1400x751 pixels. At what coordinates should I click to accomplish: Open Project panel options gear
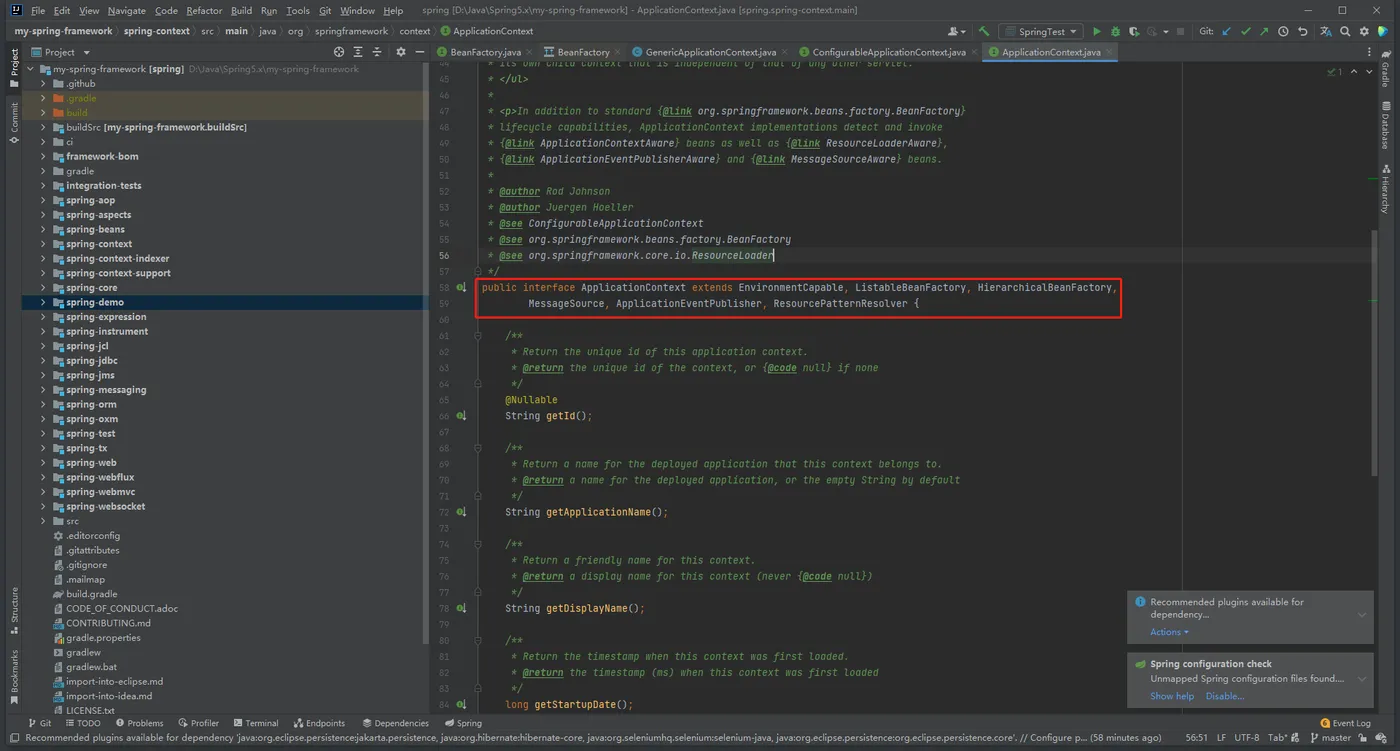(401, 52)
